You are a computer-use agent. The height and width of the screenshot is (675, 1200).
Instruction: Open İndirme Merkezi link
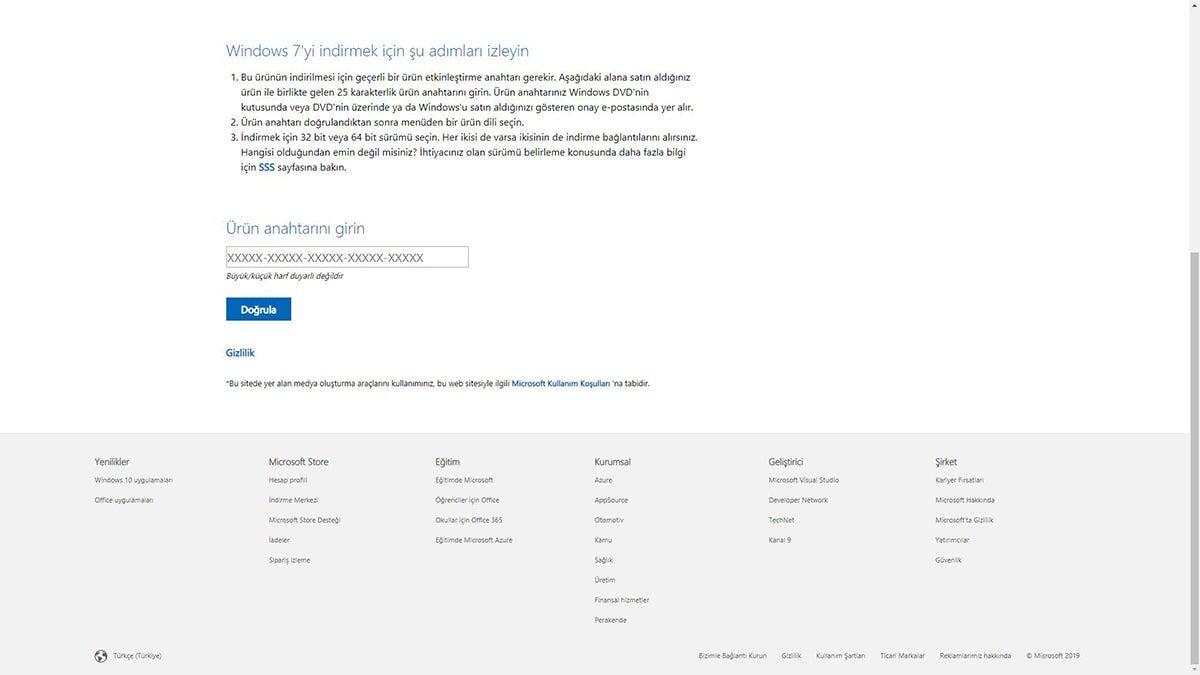click(x=291, y=500)
